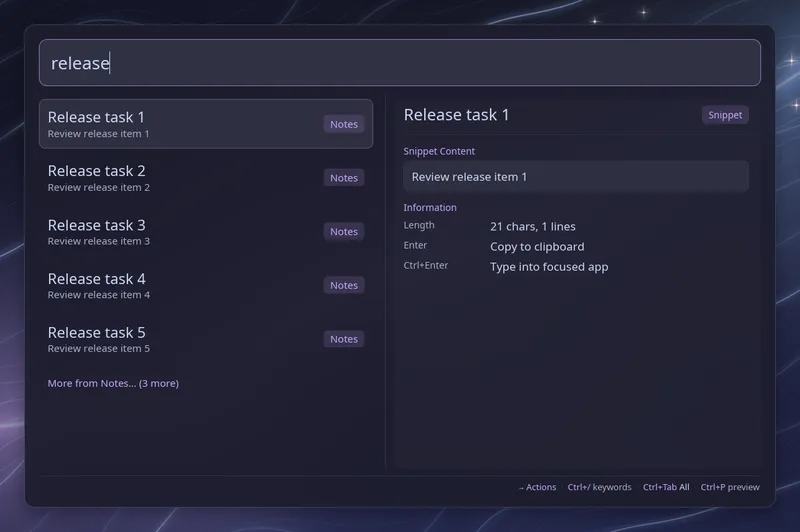Screen dimensions: 800x532
Task: Click subtitle "Review release item 4"
Action: pos(99,294)
